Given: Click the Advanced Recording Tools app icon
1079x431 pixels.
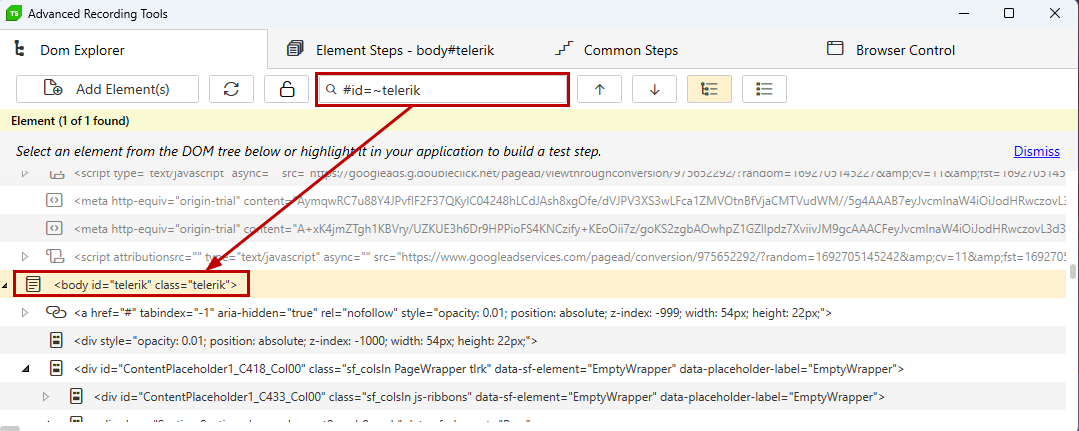Looking at the screenshot, I should pyautogui.click(x=12, y=13).
